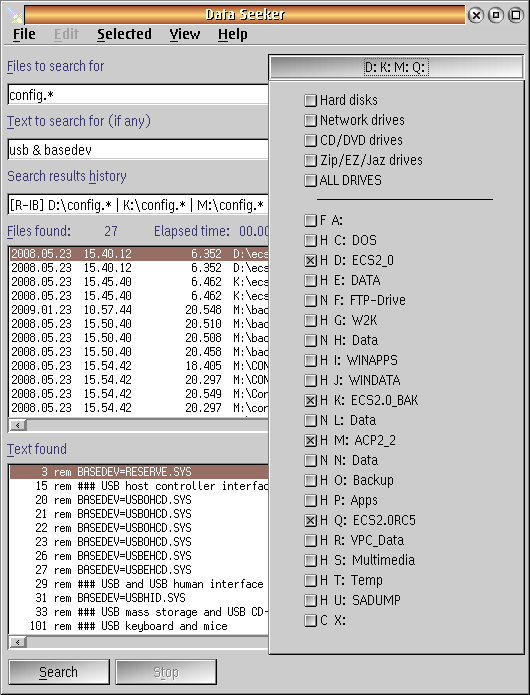Check the P: Apps drive checkbox

click(x=311, y=500)
